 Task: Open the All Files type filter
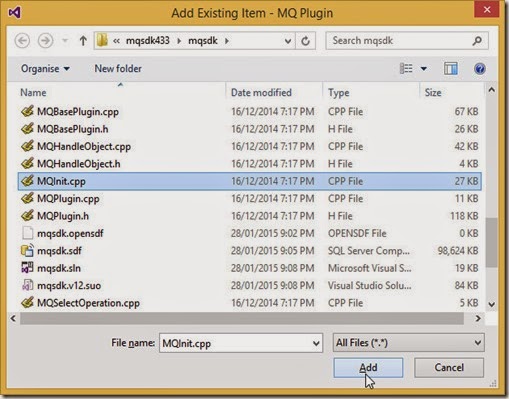pos(408,343)
